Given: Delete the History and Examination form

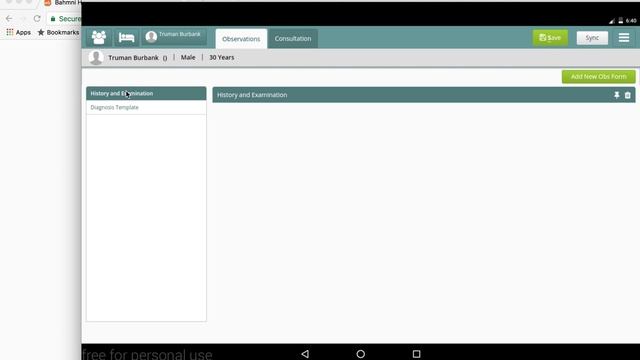Looking at the screenshot, I should tap(628, 95).
